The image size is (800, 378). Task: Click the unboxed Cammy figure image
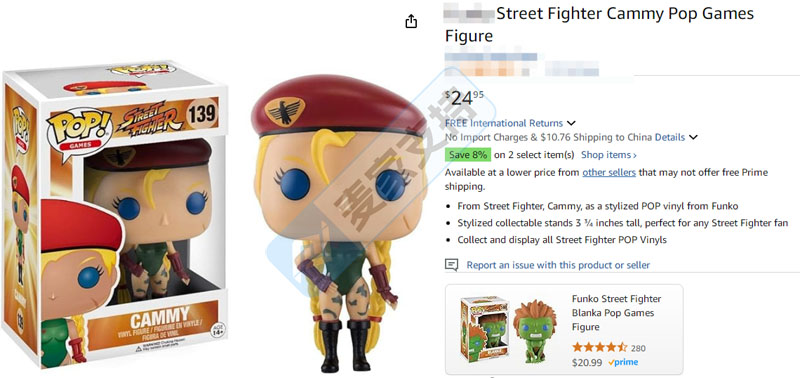point(339,223)
